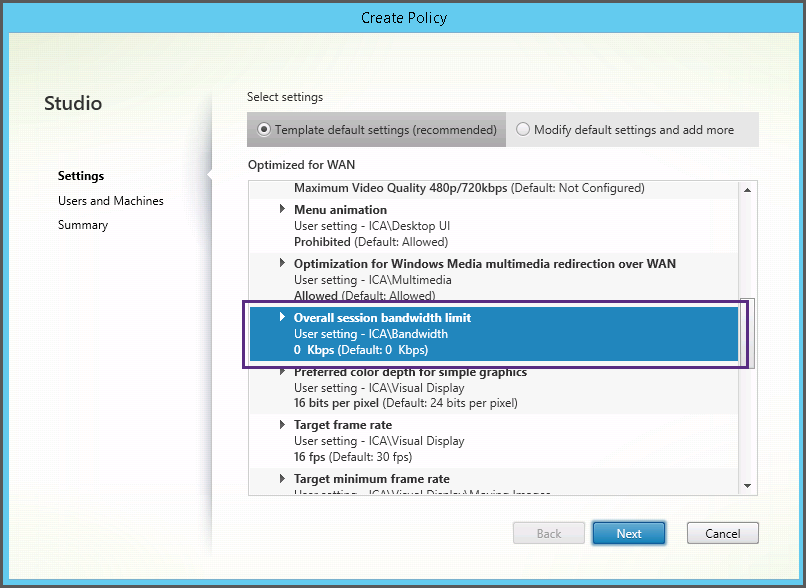Select Overall session bandwidth limit row title
Screen dimensions: 806x588
pyautogui.click(x=382, y=318)
